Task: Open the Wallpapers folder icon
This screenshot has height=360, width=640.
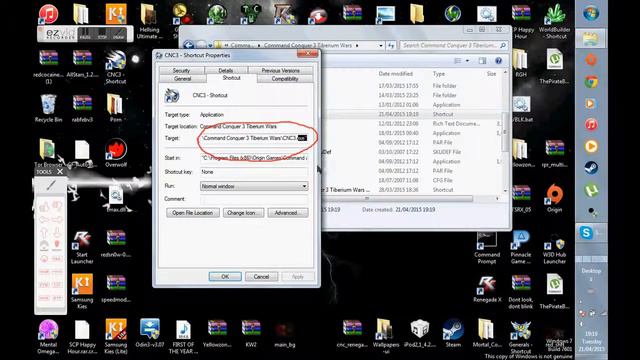Action: pyautogui.click(x=385, y=336)
